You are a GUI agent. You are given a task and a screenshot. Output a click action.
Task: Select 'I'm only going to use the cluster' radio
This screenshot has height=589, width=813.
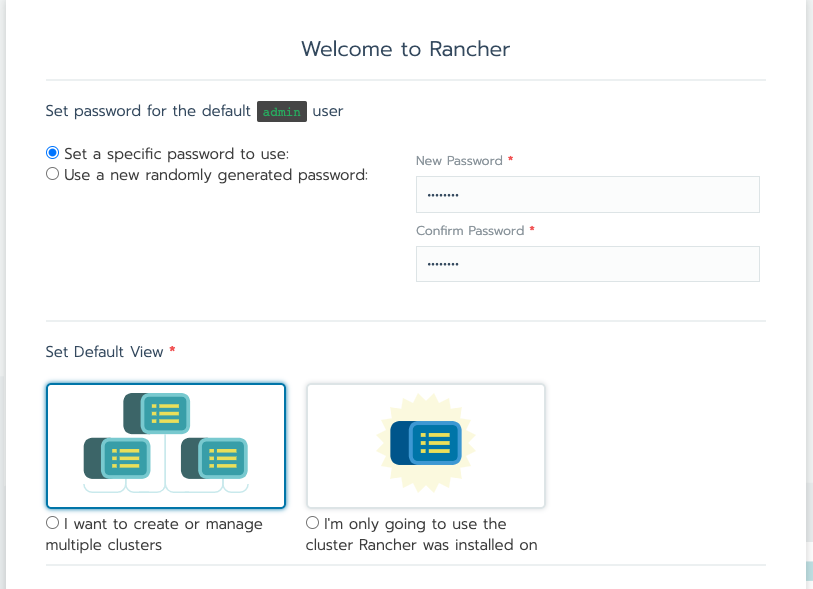pos(312,523)
